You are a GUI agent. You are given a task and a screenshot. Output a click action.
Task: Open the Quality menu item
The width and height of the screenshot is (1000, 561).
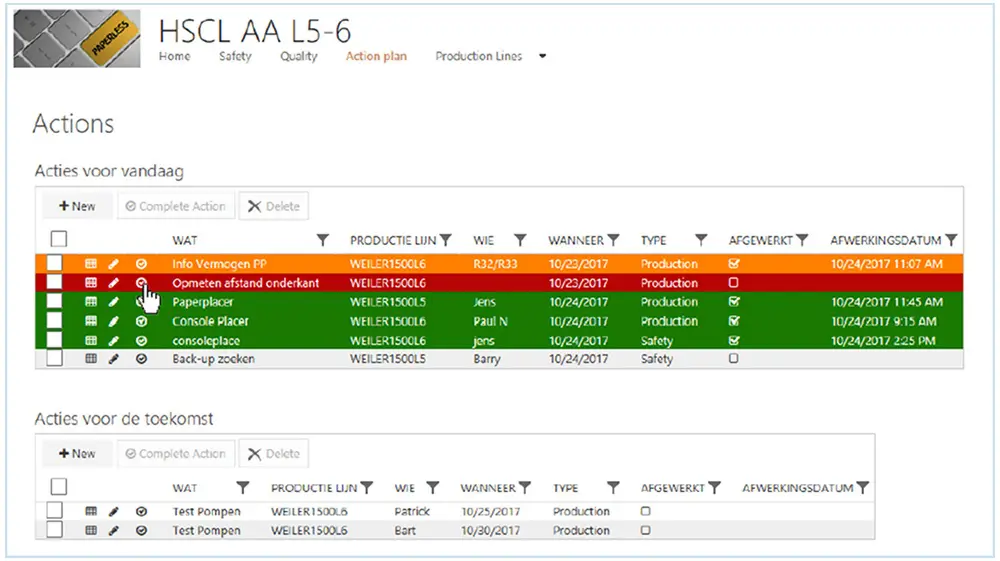click(x=298, y=56)
